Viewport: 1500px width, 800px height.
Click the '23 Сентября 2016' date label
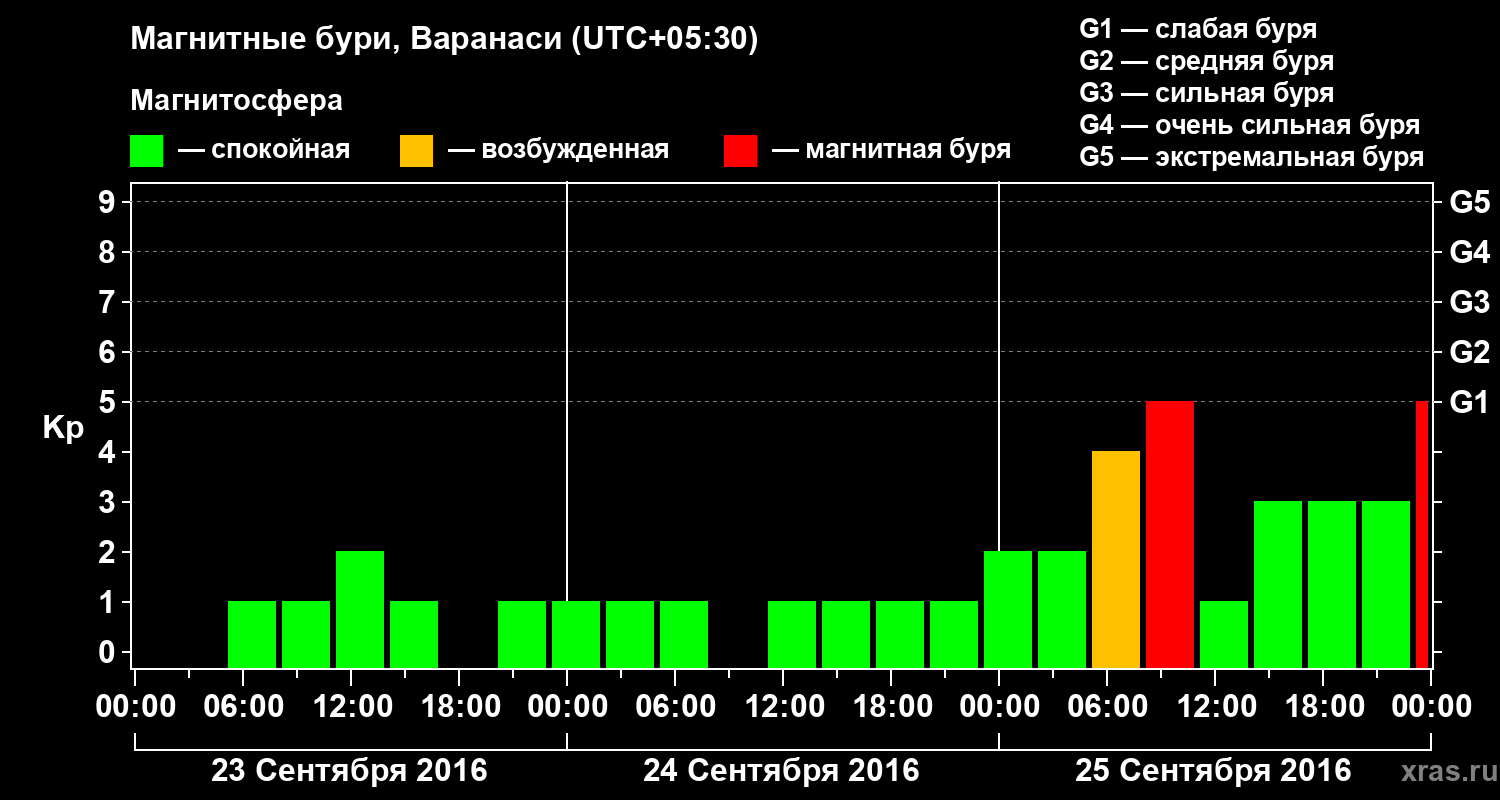pyautogui.click(x=349, y=771)
